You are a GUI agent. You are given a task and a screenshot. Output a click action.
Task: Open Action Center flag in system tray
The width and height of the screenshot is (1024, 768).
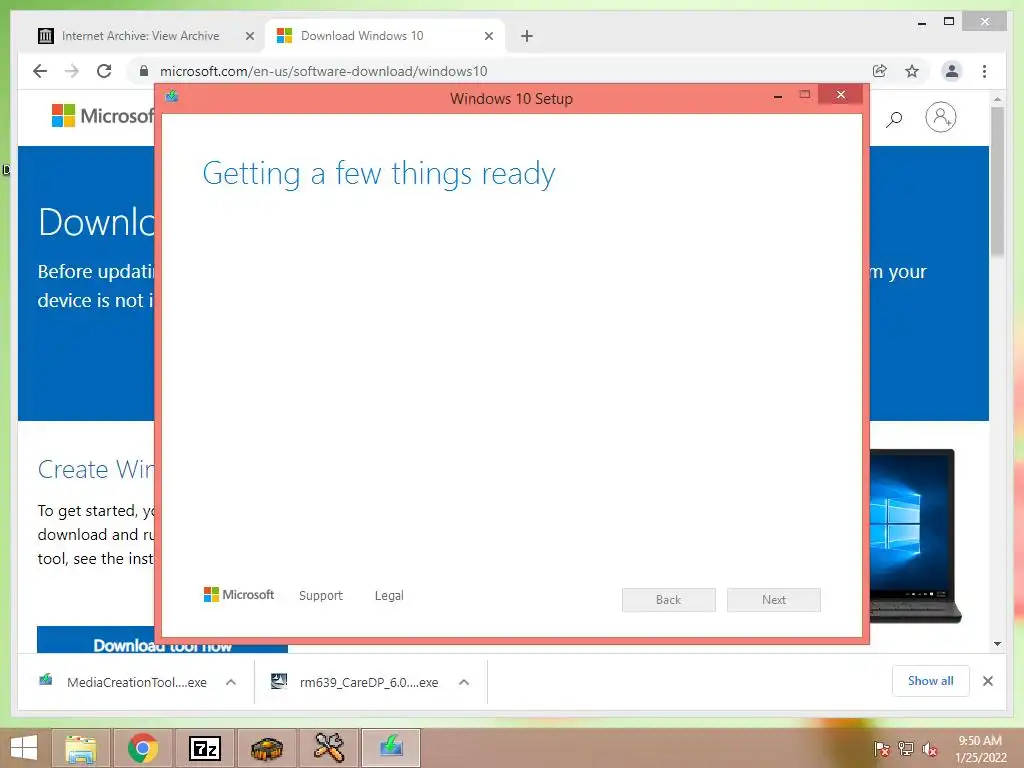pos(882,749)
